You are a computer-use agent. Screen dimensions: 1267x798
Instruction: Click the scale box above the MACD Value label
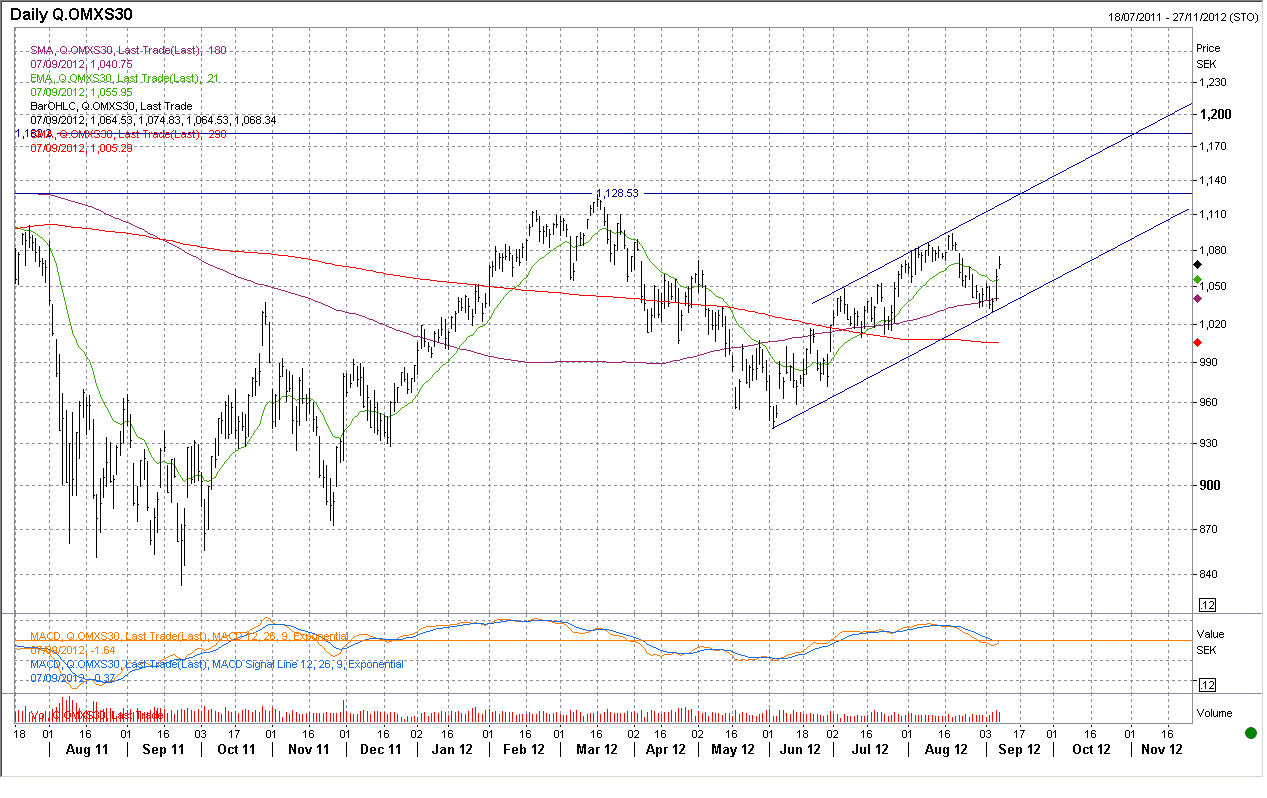pyautogui.click(x=1207, y=605)
